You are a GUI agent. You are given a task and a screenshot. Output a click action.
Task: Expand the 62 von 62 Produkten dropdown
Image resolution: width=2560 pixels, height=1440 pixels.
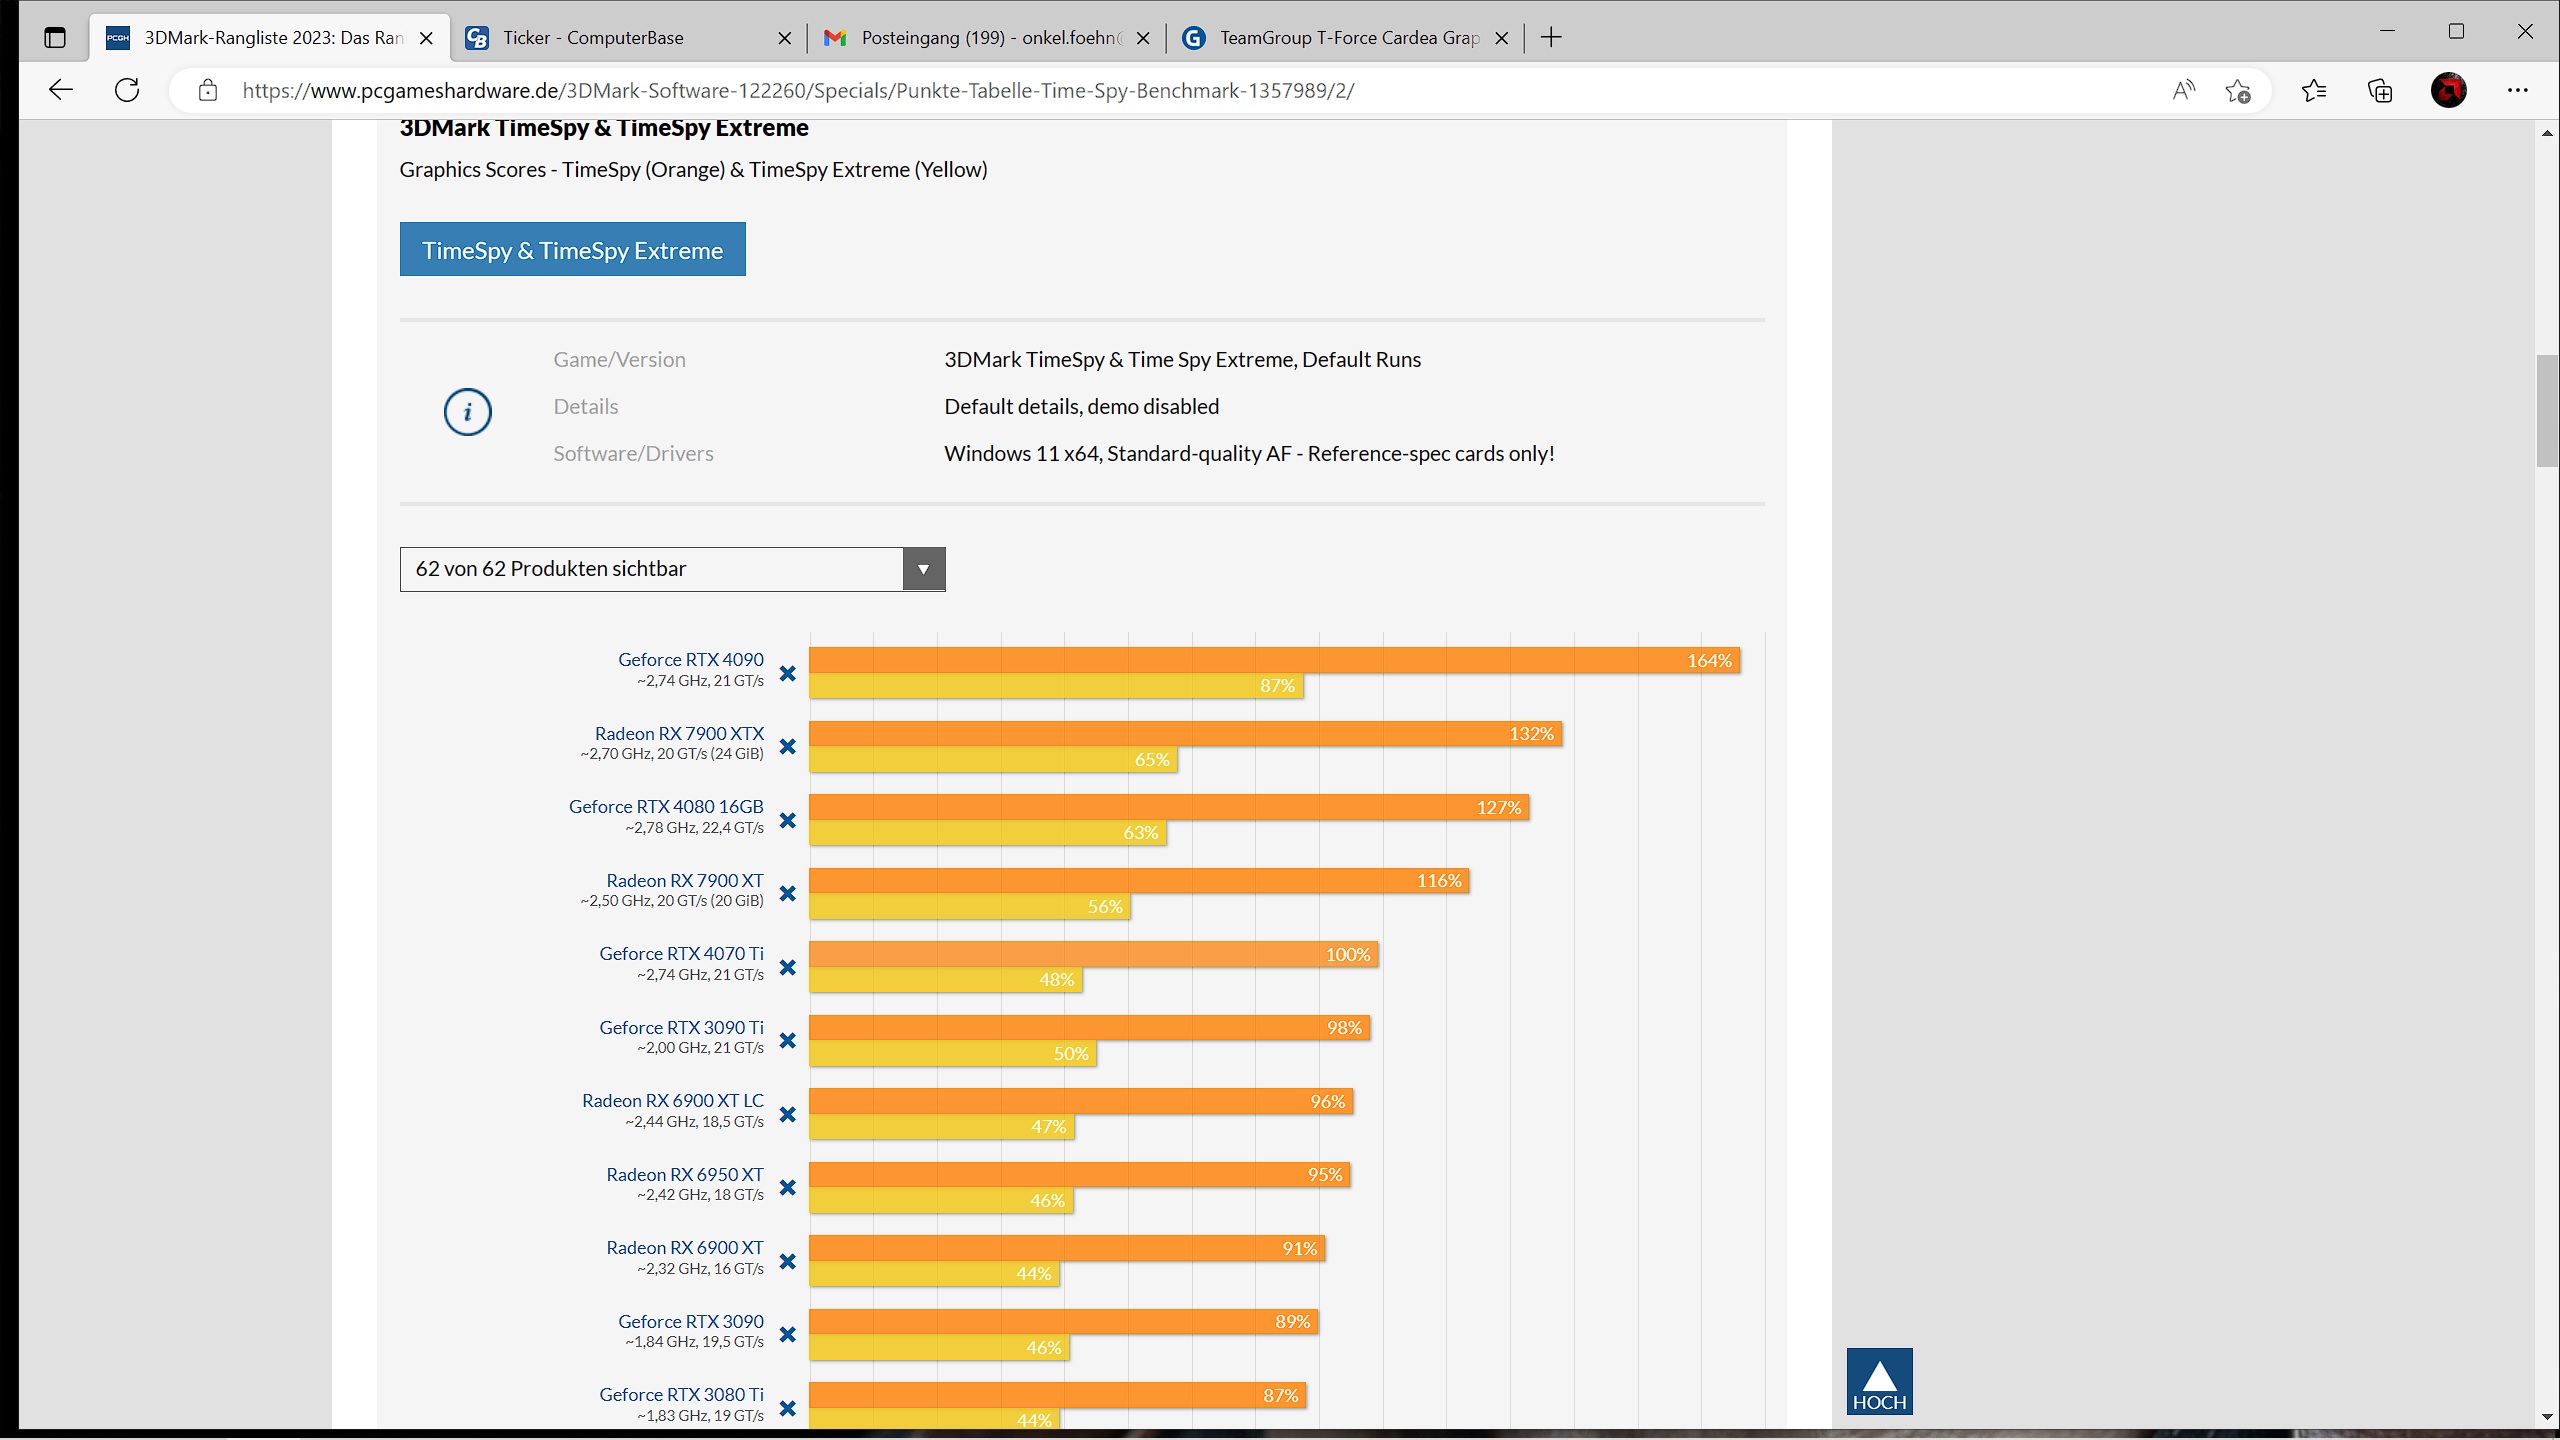click(x=923, y=569)
